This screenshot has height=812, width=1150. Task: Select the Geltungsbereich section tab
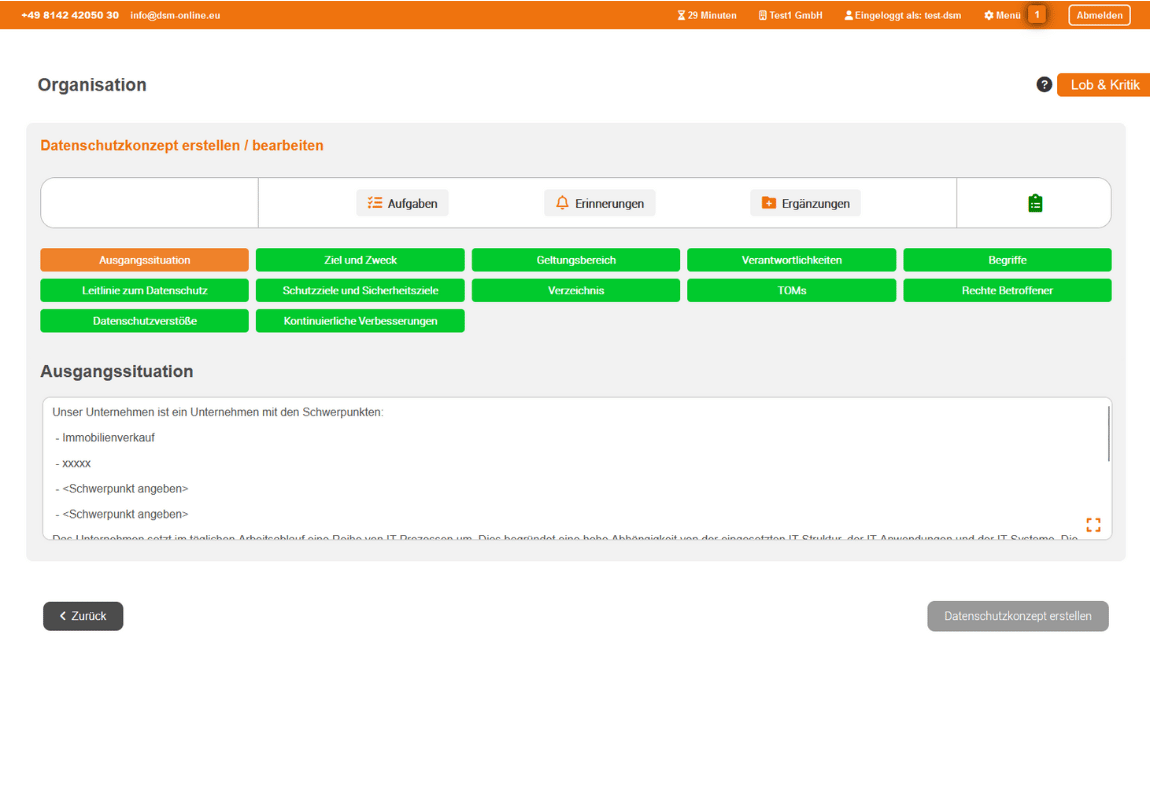coord(576,260)
